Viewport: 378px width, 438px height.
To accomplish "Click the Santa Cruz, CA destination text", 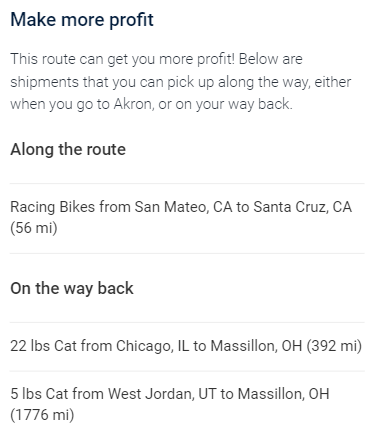I will 303,207.
